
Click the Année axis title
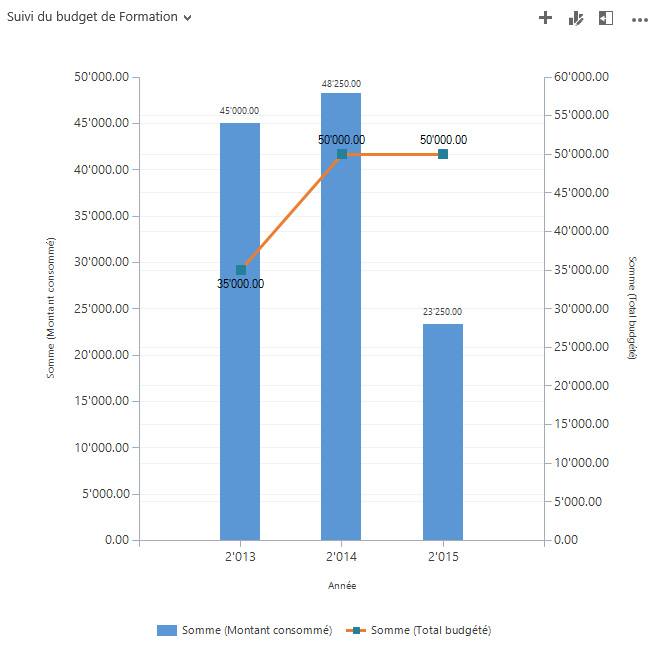341,586
